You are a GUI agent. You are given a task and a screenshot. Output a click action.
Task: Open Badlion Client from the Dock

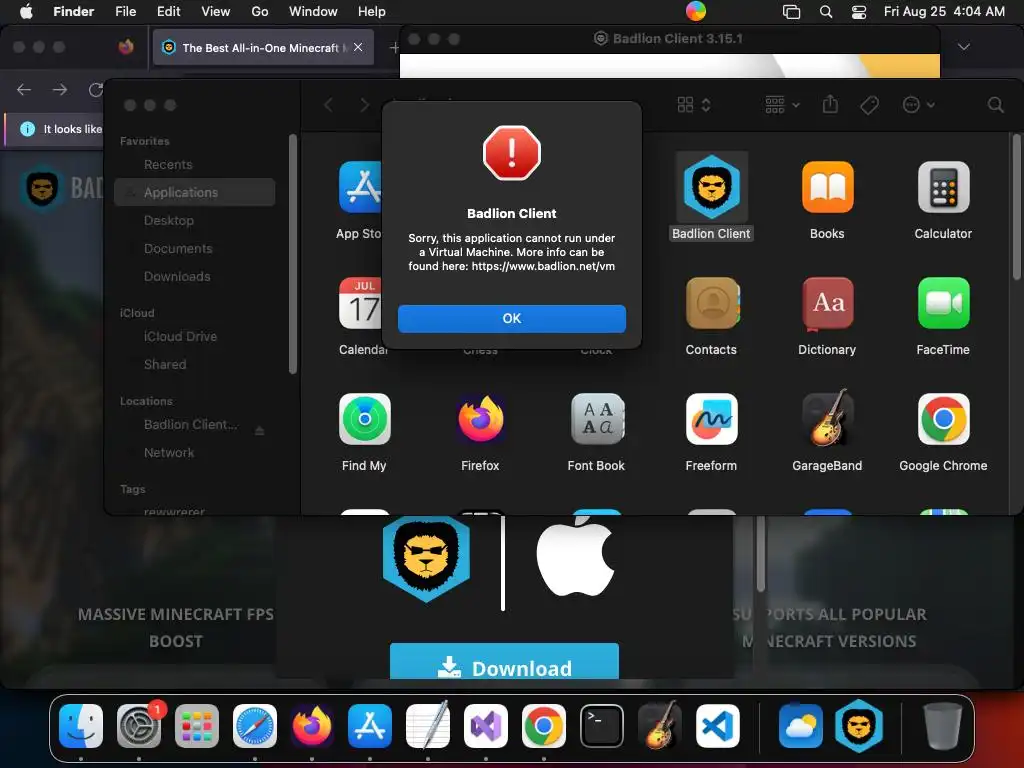pyautogui.click(x=859, y=726)
